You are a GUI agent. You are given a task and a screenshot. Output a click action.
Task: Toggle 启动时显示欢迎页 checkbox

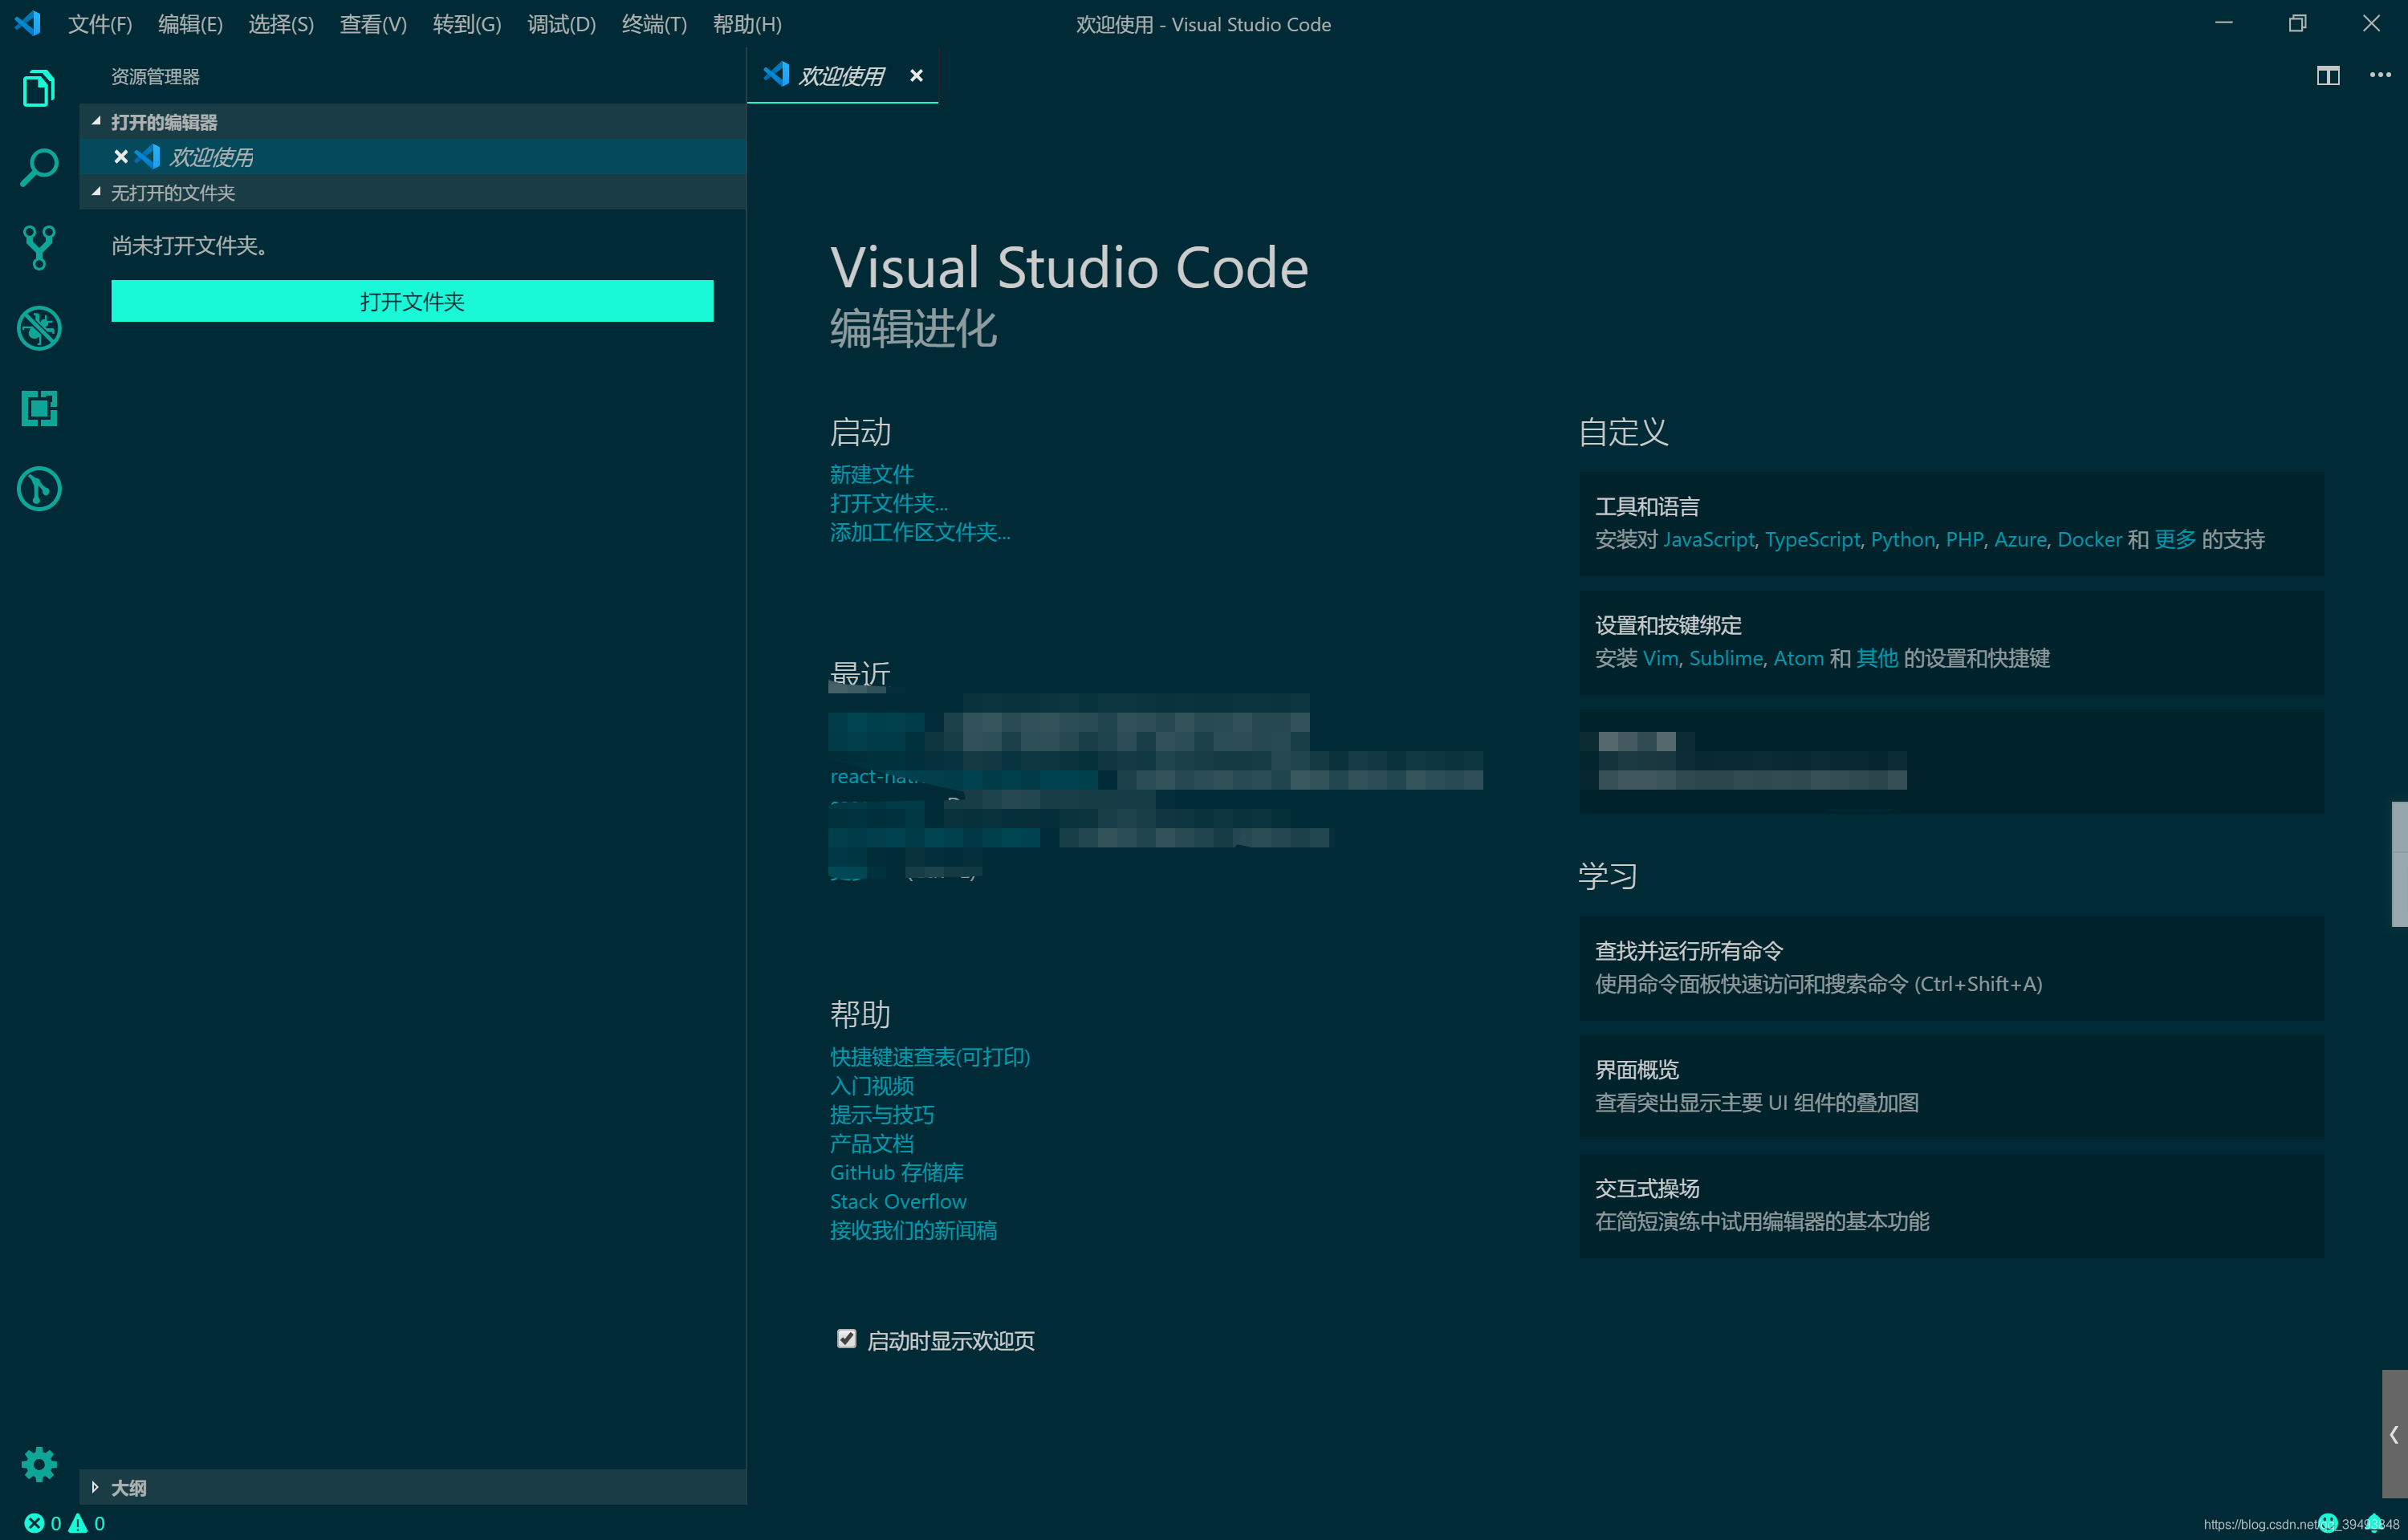click(x=846, y=1339)
